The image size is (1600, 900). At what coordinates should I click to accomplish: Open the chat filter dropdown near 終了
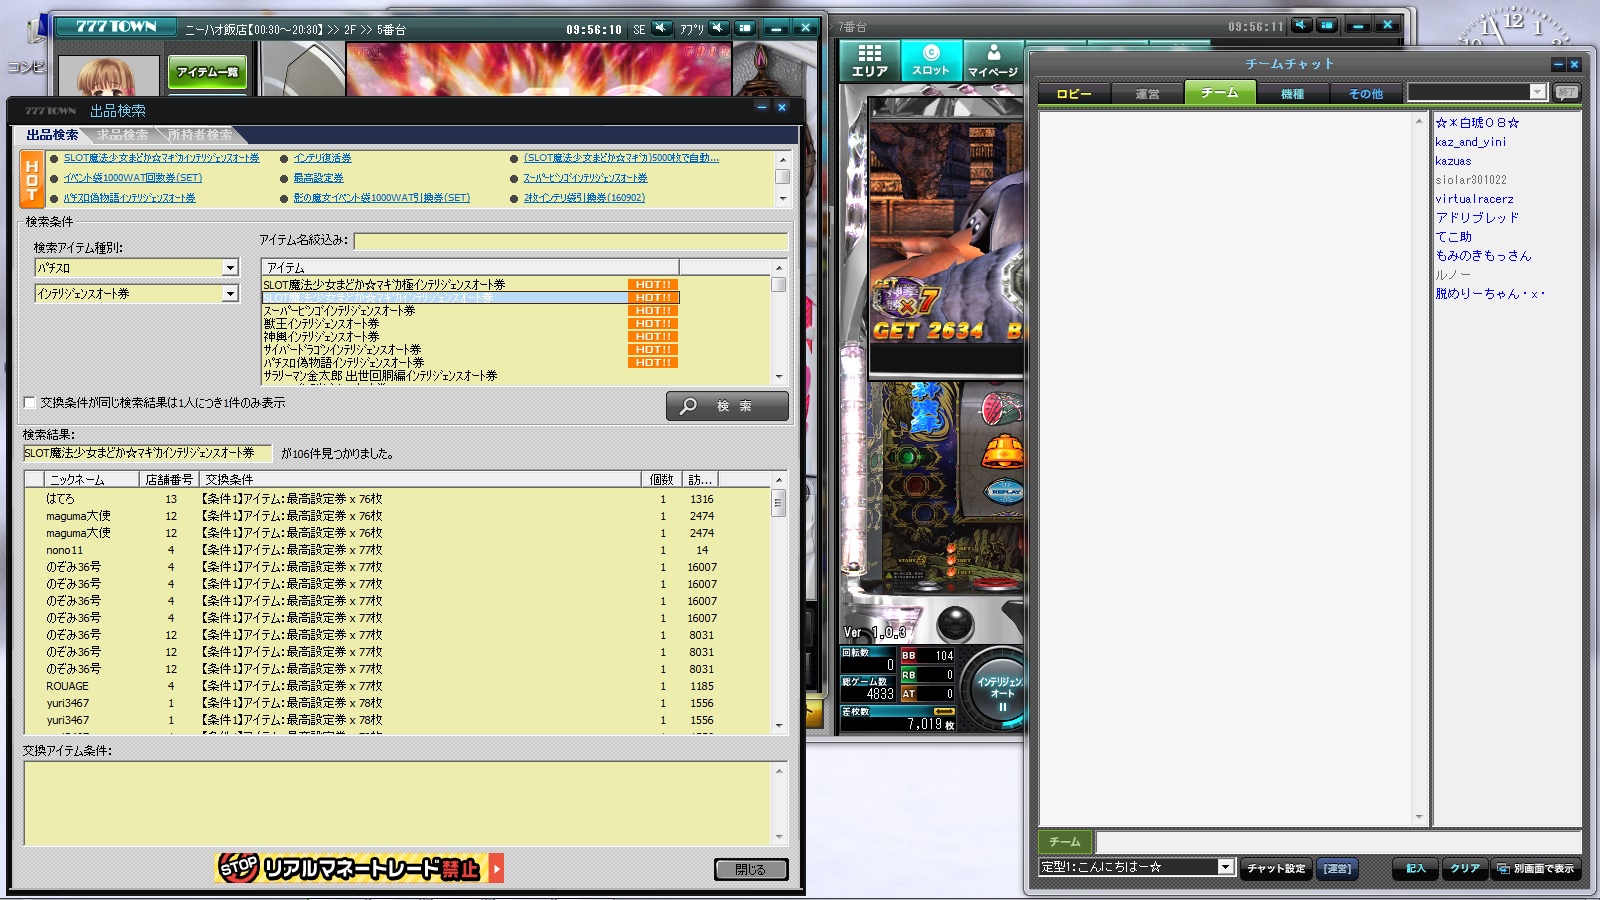coord(1477,92)
